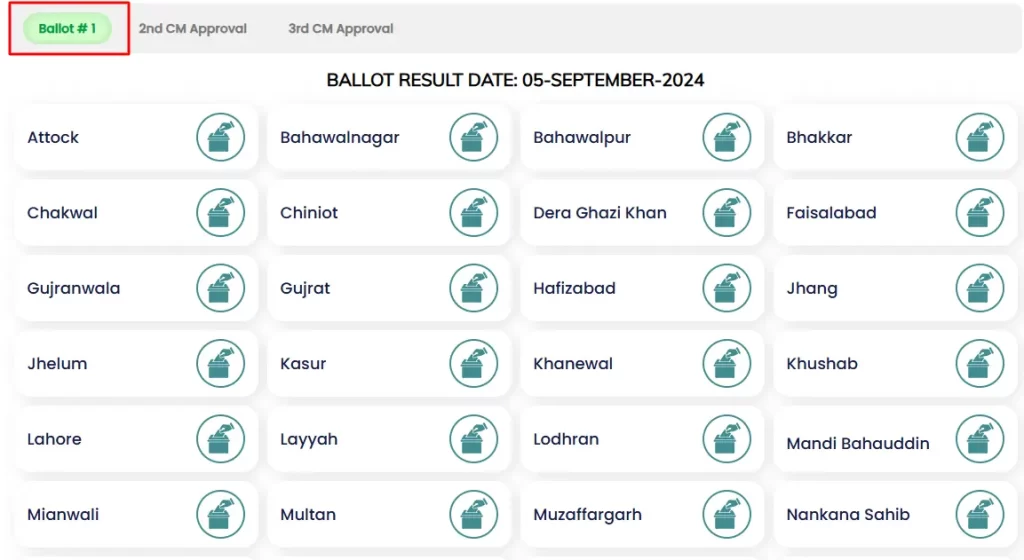Click the ballot box icon beside Attock
The image size is (1024, 560).
[x=220, y=138]
